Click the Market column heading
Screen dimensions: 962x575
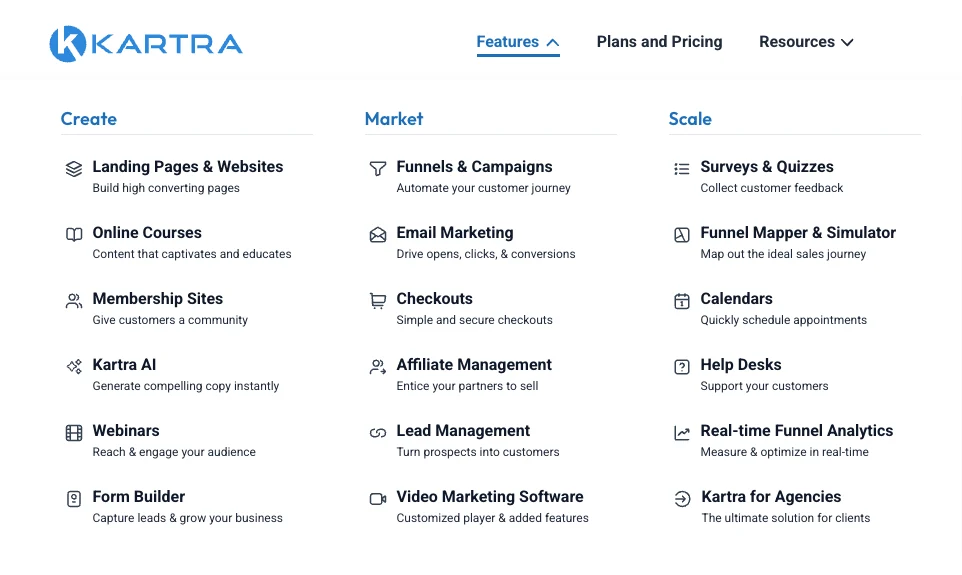[394, 119]
